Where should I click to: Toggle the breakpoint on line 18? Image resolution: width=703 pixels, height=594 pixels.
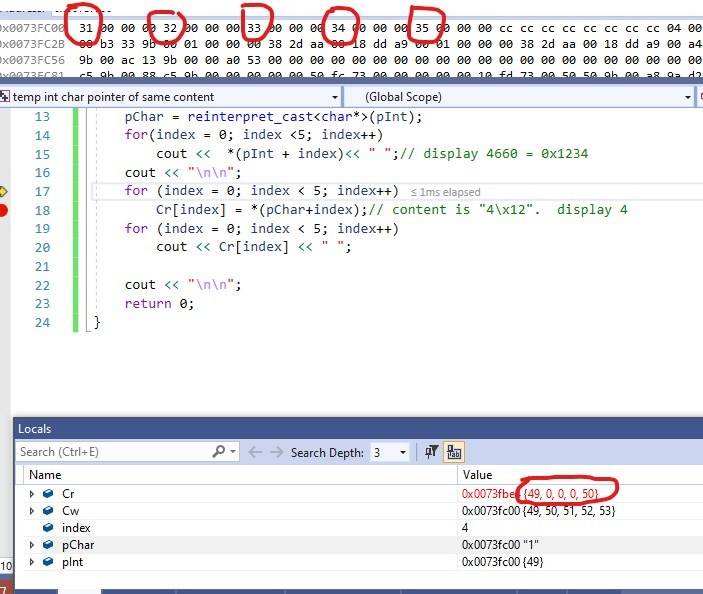pyautogui.click(x=3, y=210)
